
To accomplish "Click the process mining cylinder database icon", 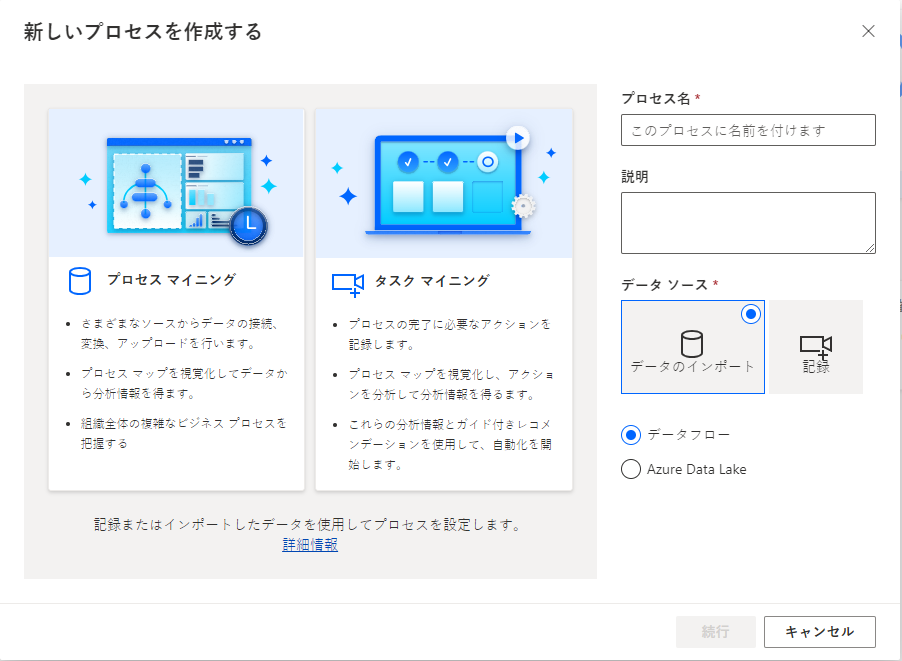I will (79, 281).
